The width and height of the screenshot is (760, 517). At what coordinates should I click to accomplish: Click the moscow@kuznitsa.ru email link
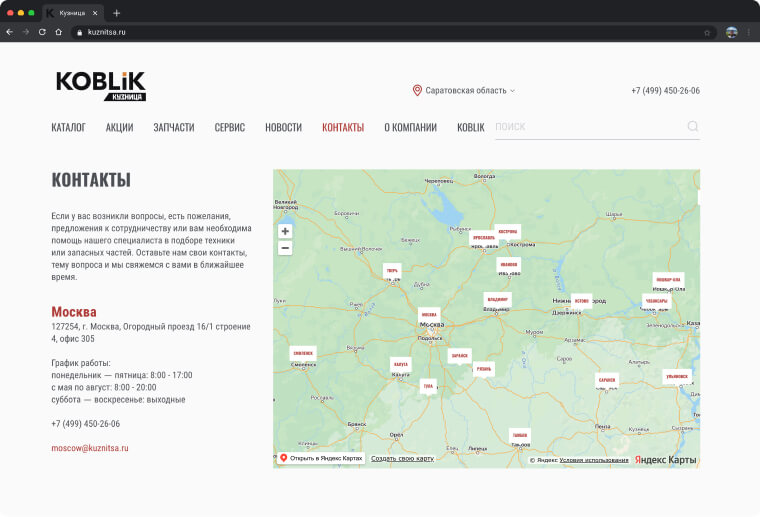tap(90, 448)
